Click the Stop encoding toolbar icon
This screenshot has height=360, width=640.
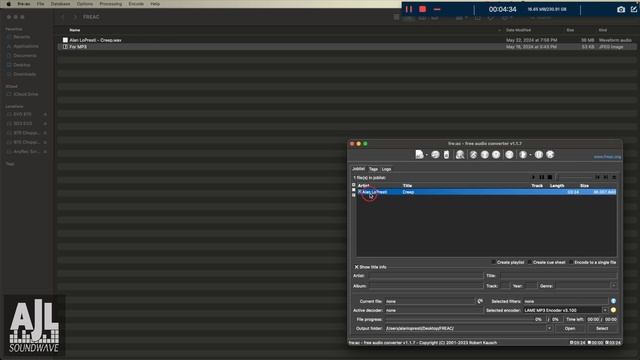coord(550,155)
